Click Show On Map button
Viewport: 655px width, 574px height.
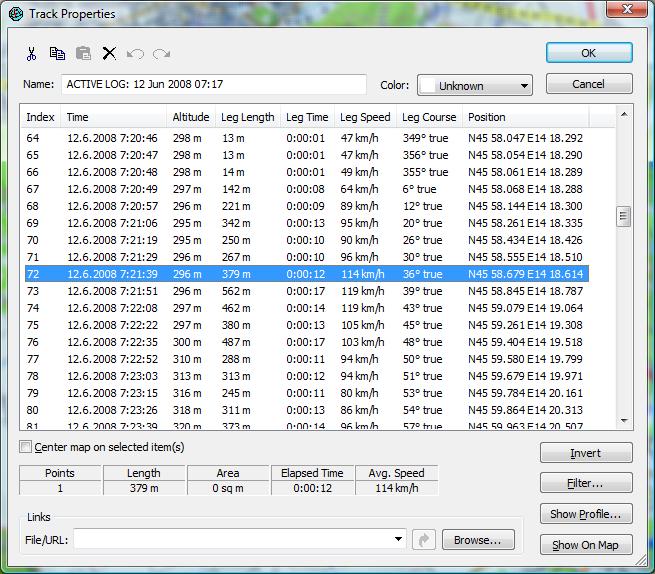(586, 545)
